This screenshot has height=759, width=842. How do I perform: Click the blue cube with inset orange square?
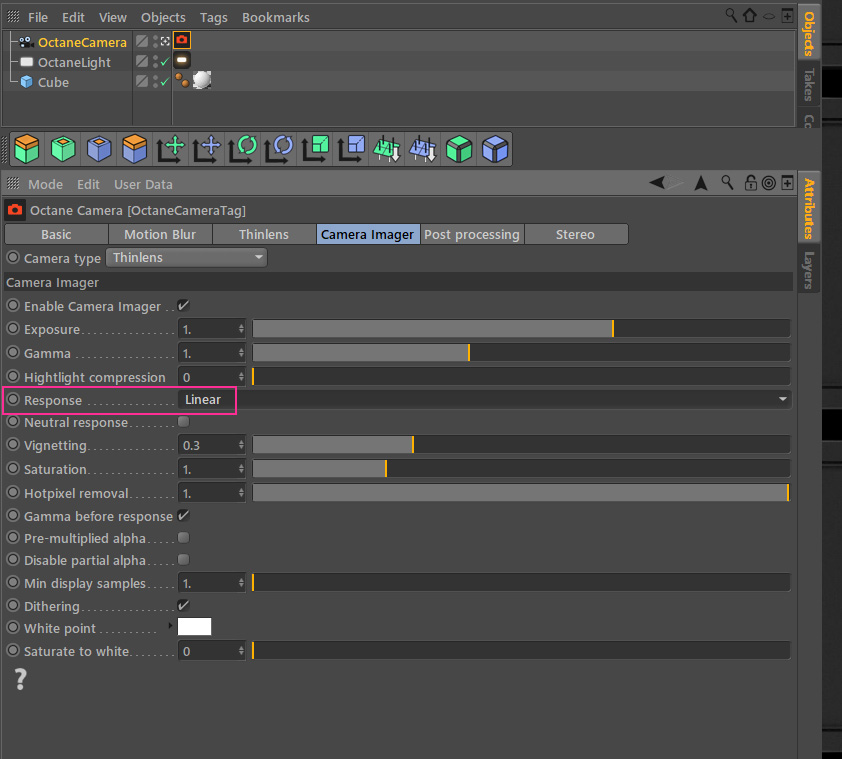(x=99, y=149)
